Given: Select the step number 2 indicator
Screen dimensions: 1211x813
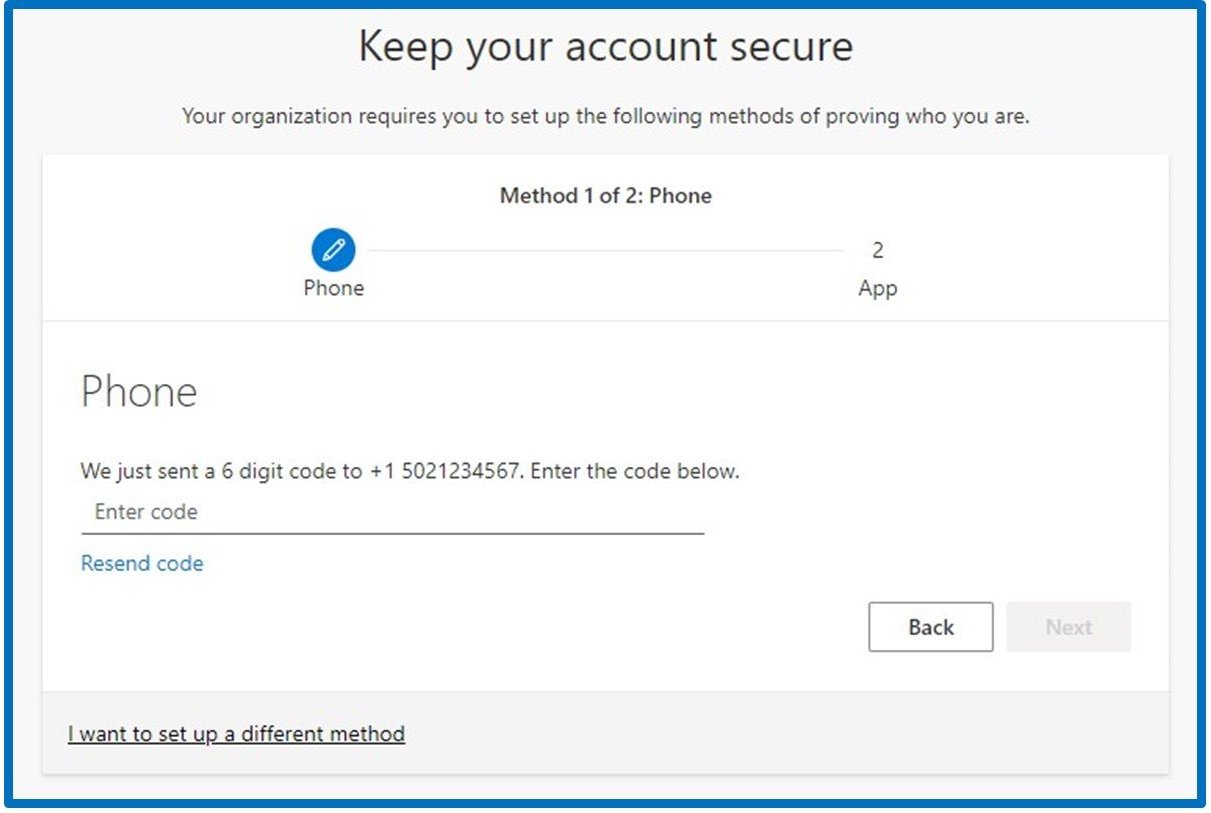Looking at the screenshot, I should click(x=877, y=250).
